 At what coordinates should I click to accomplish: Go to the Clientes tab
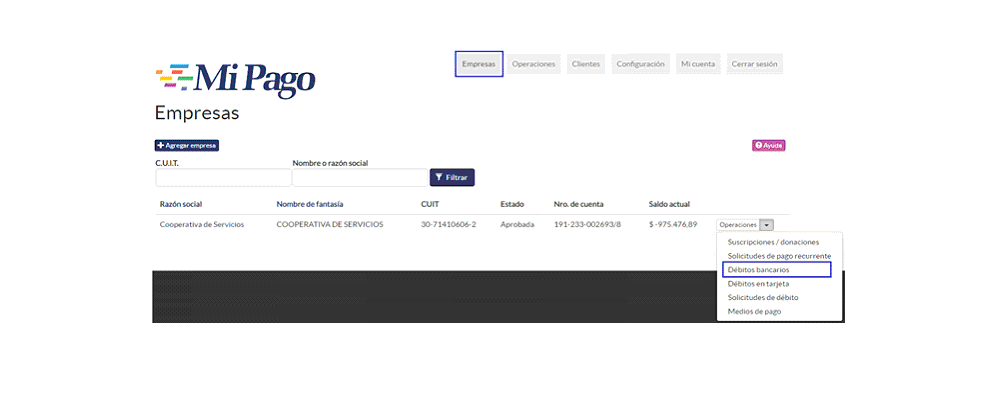(x=586, y=64)
